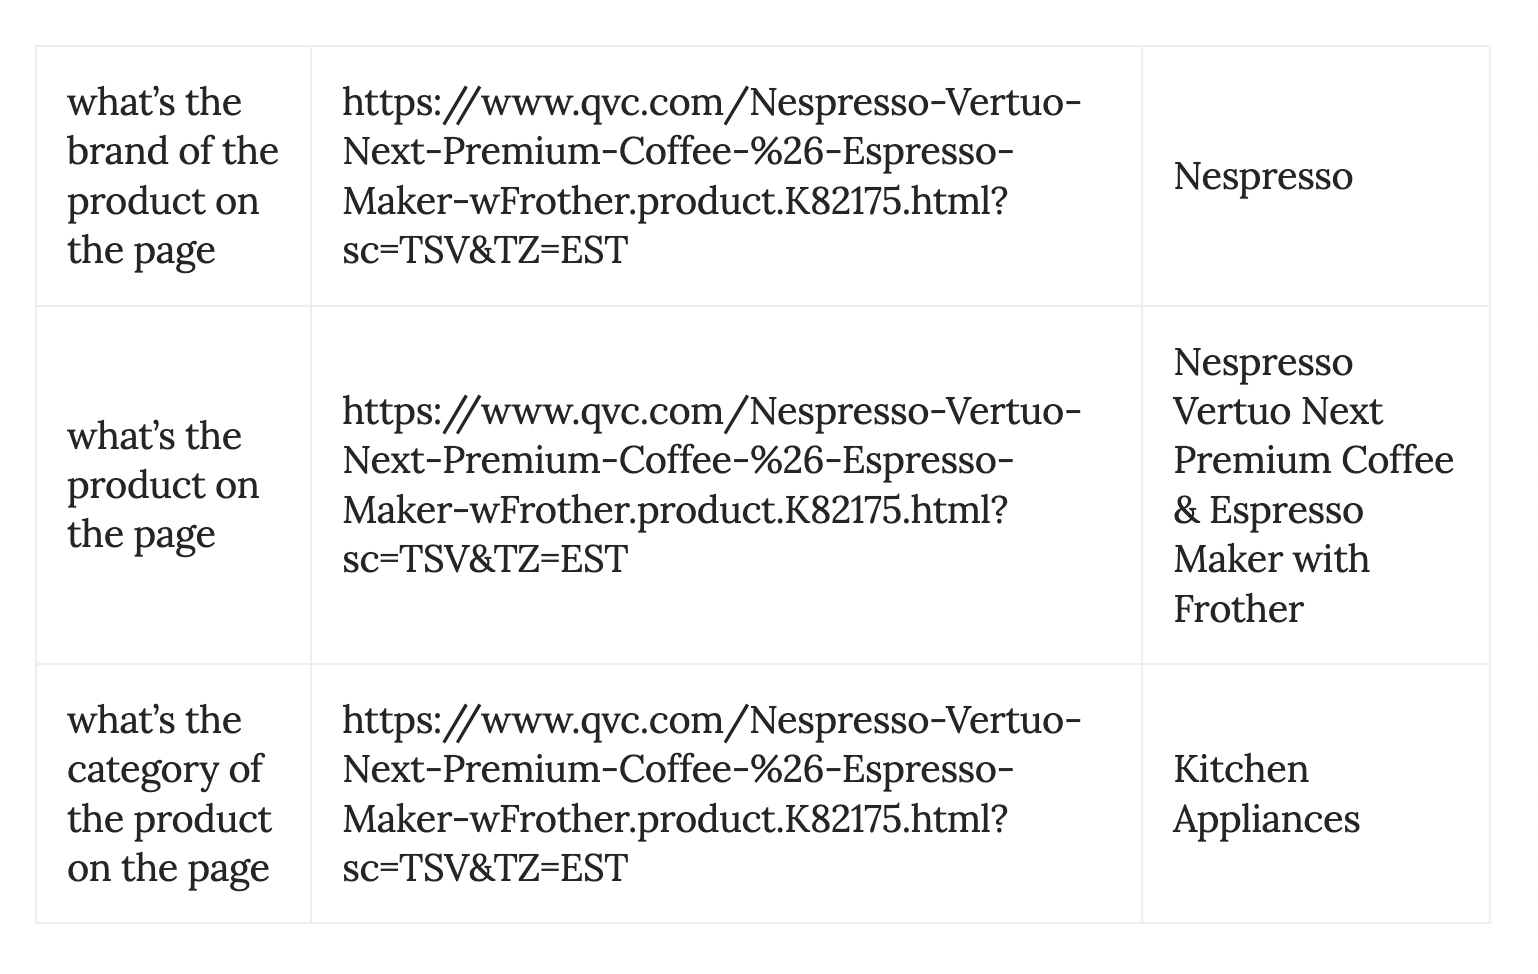Image resolution: width=1538 pixels, height=974 pixels.
Task: Open the https://www.qvc.com link in the brand row
Action: [x=712, y=176]
